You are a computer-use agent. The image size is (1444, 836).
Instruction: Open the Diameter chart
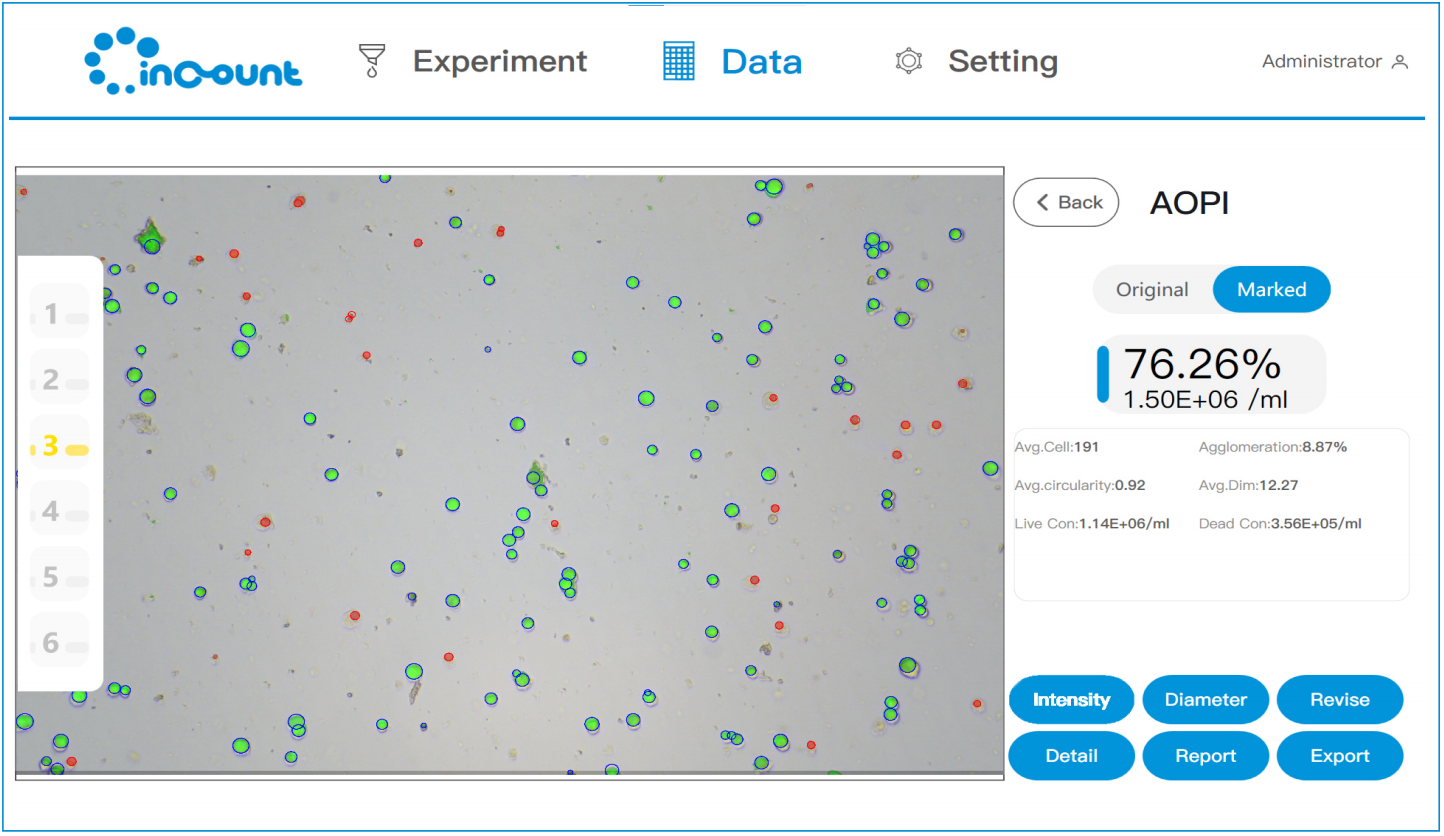(1205, 700)
